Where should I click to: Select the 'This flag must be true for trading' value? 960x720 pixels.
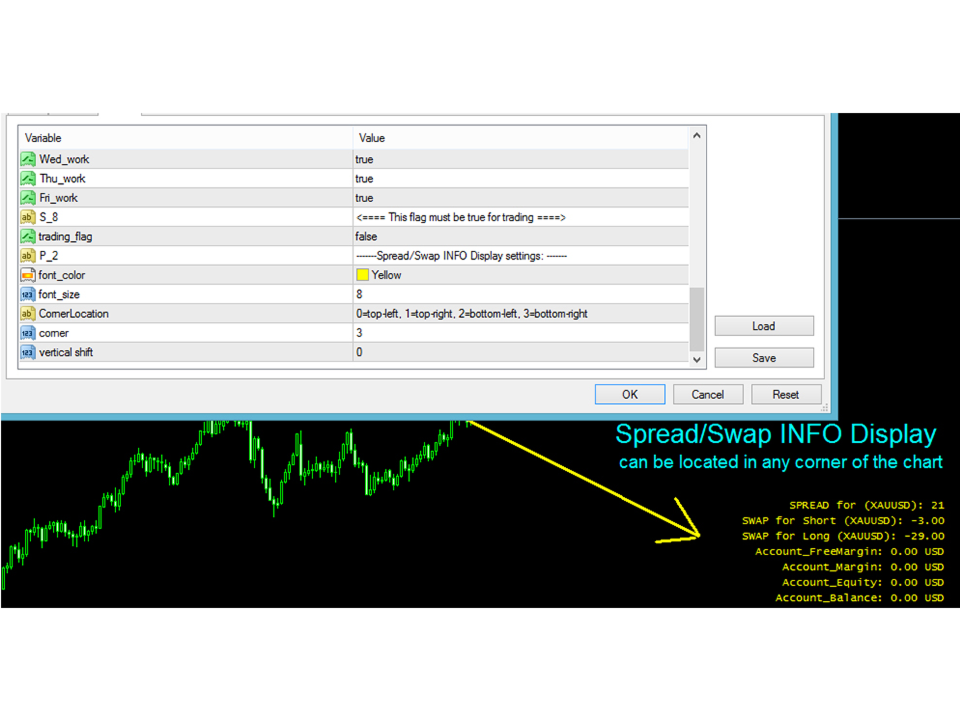460,217
